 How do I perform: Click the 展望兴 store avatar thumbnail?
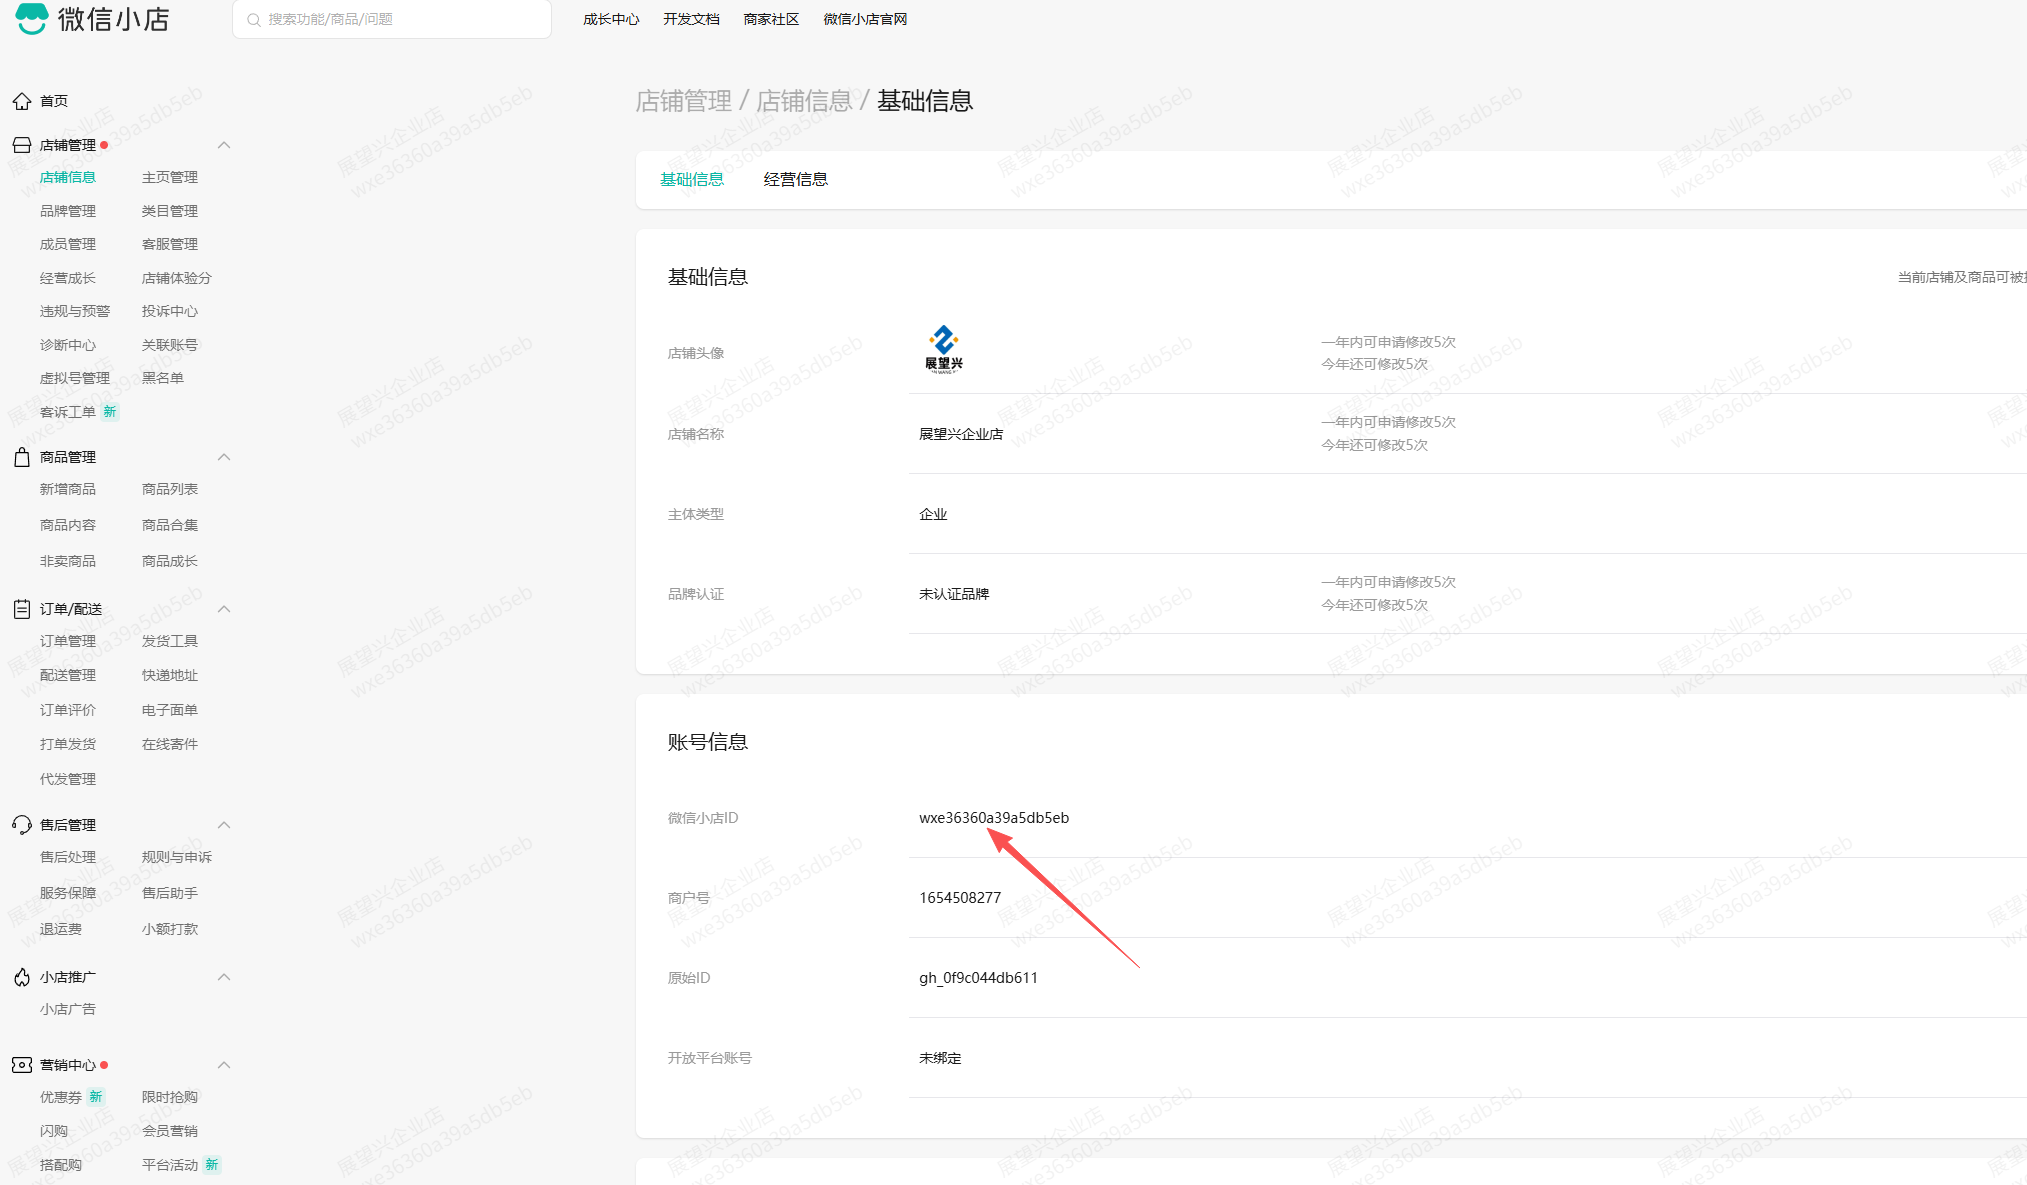[x=943, y=349]
